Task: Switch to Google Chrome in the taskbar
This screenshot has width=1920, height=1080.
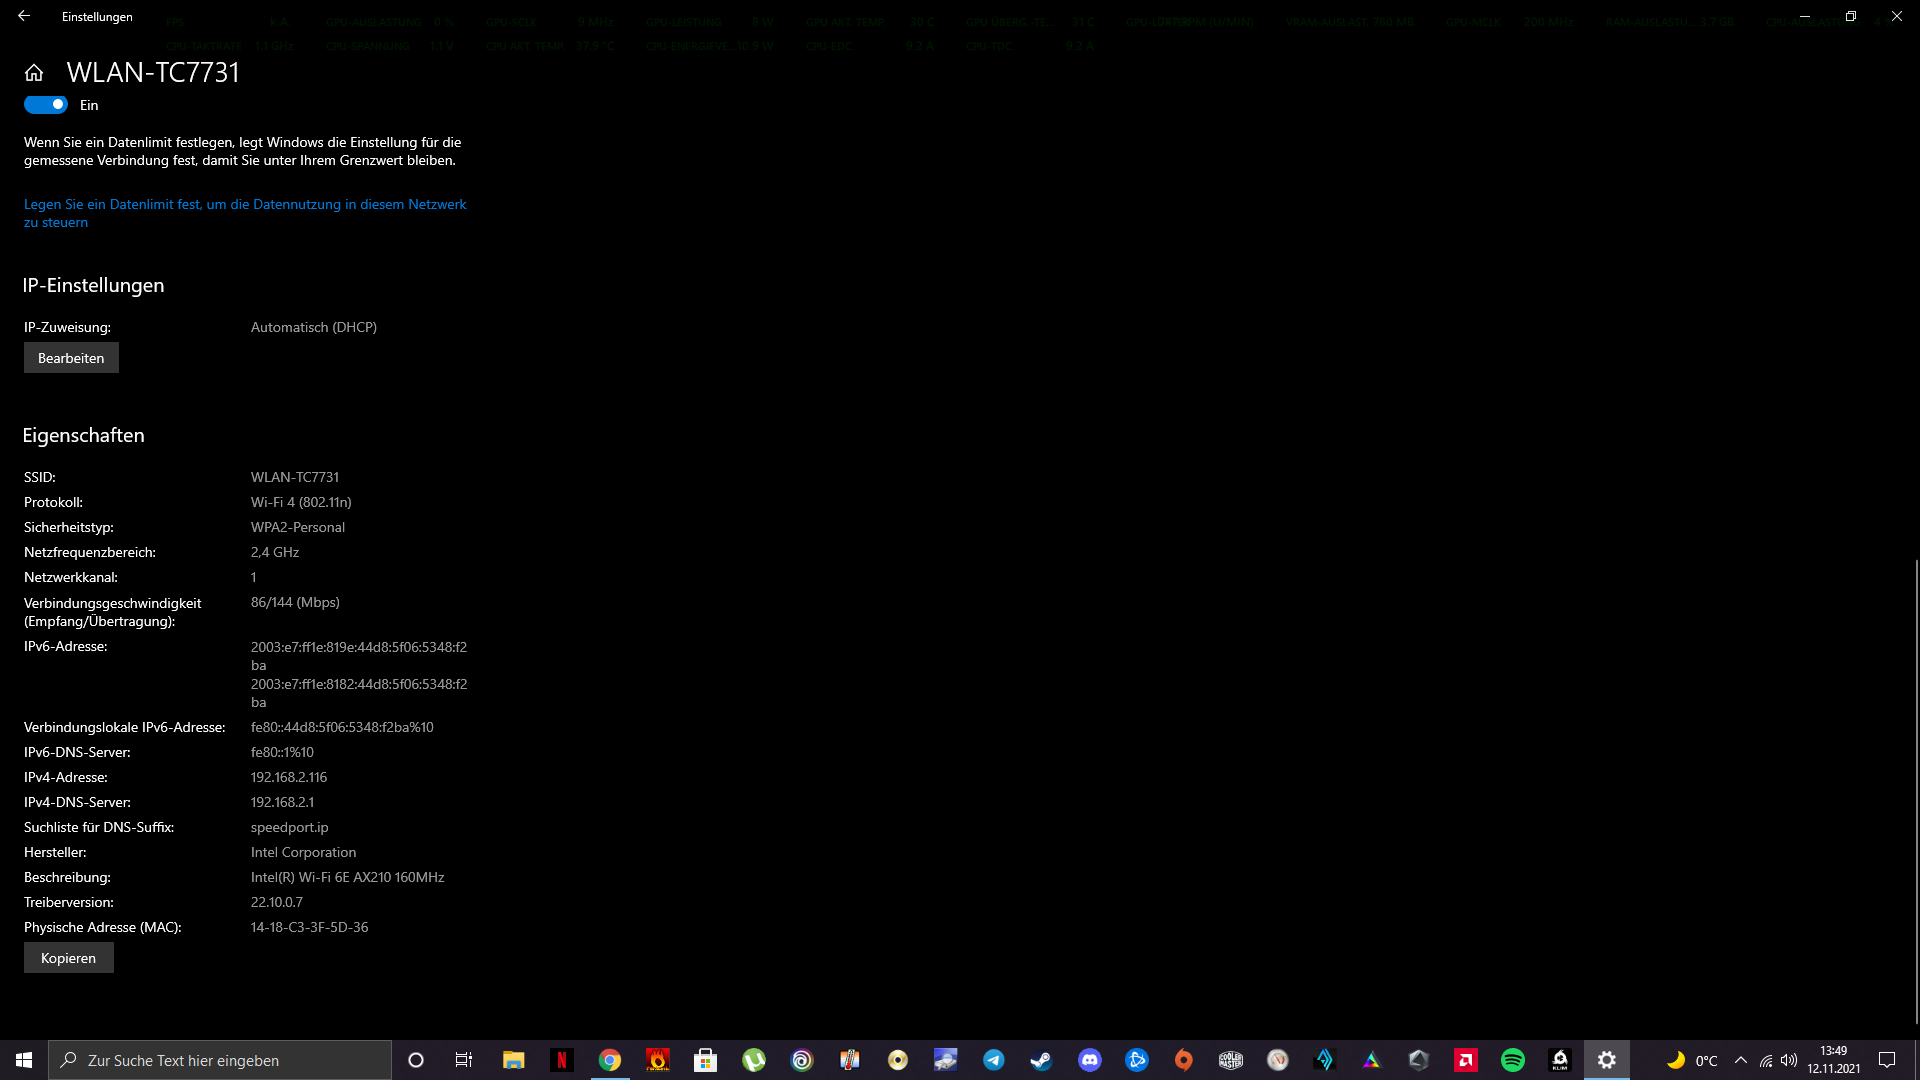Action: [609, 1060]
